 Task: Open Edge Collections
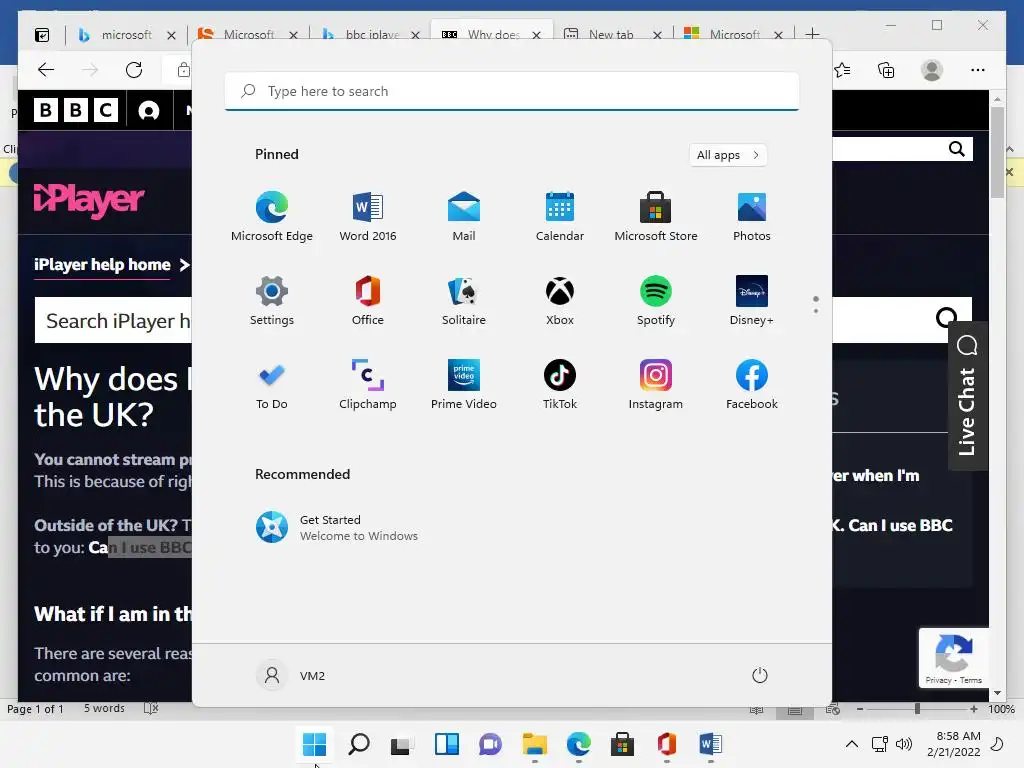click(886, 70)
